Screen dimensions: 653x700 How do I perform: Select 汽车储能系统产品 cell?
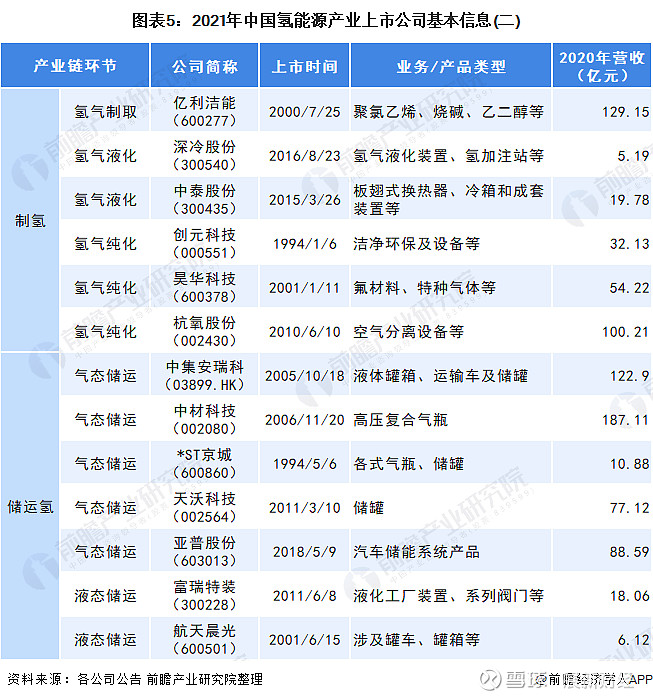point(451,551)
